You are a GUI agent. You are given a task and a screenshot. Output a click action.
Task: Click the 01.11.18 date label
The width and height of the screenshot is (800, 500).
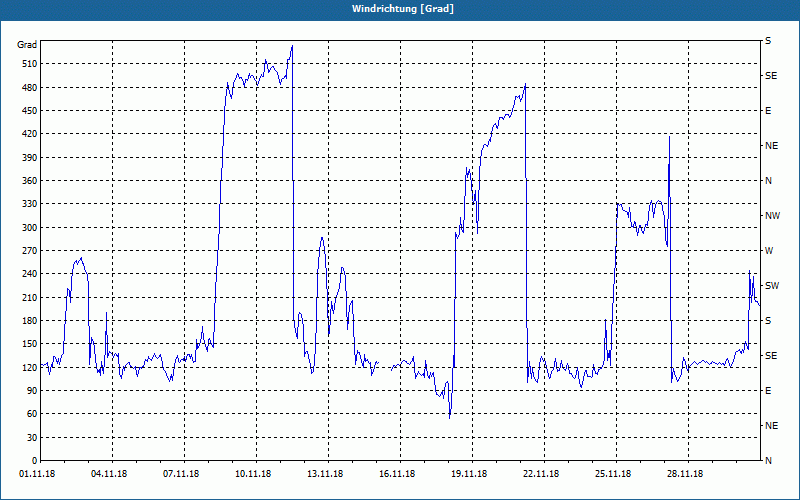coord(37,474)
